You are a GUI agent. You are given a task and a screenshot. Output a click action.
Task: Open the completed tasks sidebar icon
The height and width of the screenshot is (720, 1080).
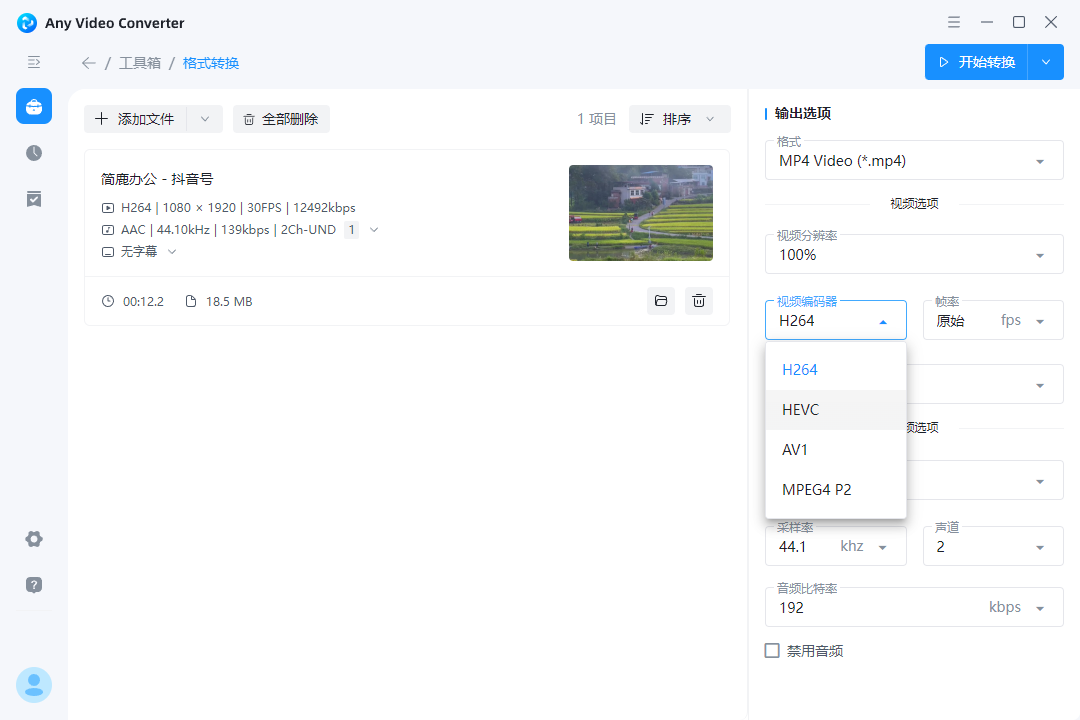point(34,199)
